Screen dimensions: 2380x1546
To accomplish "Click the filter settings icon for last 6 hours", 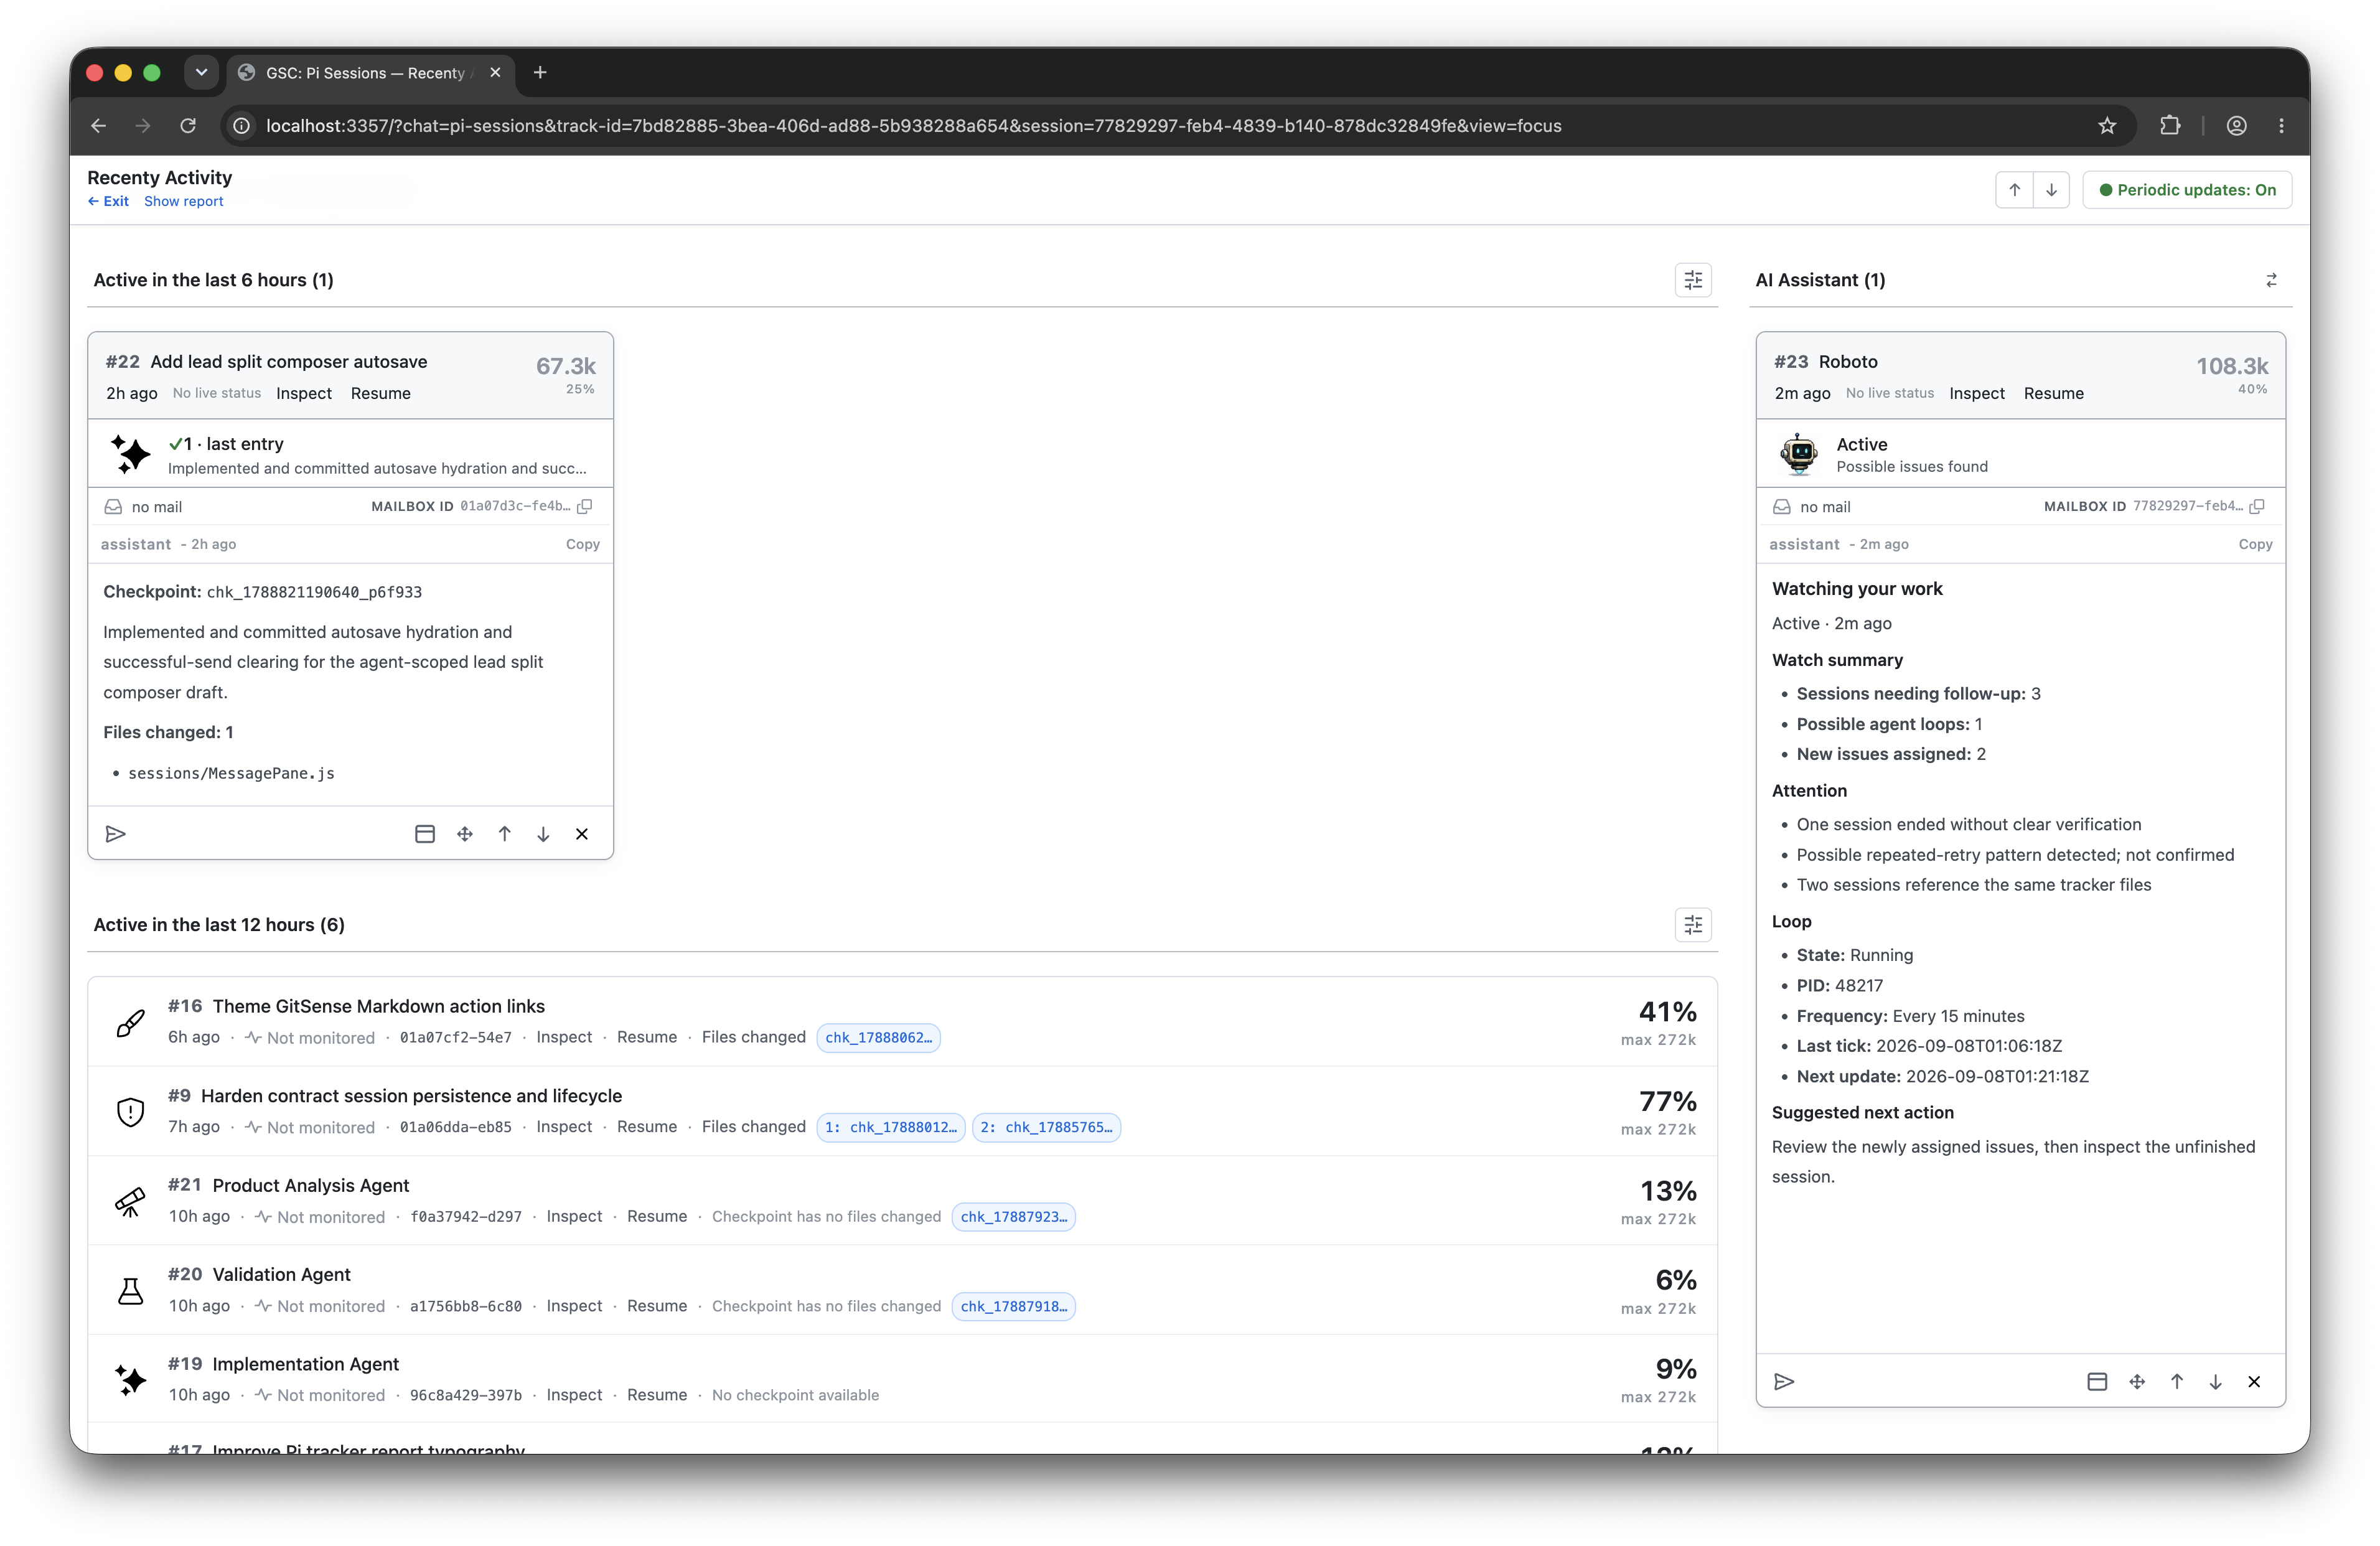I will (1692, 280).
